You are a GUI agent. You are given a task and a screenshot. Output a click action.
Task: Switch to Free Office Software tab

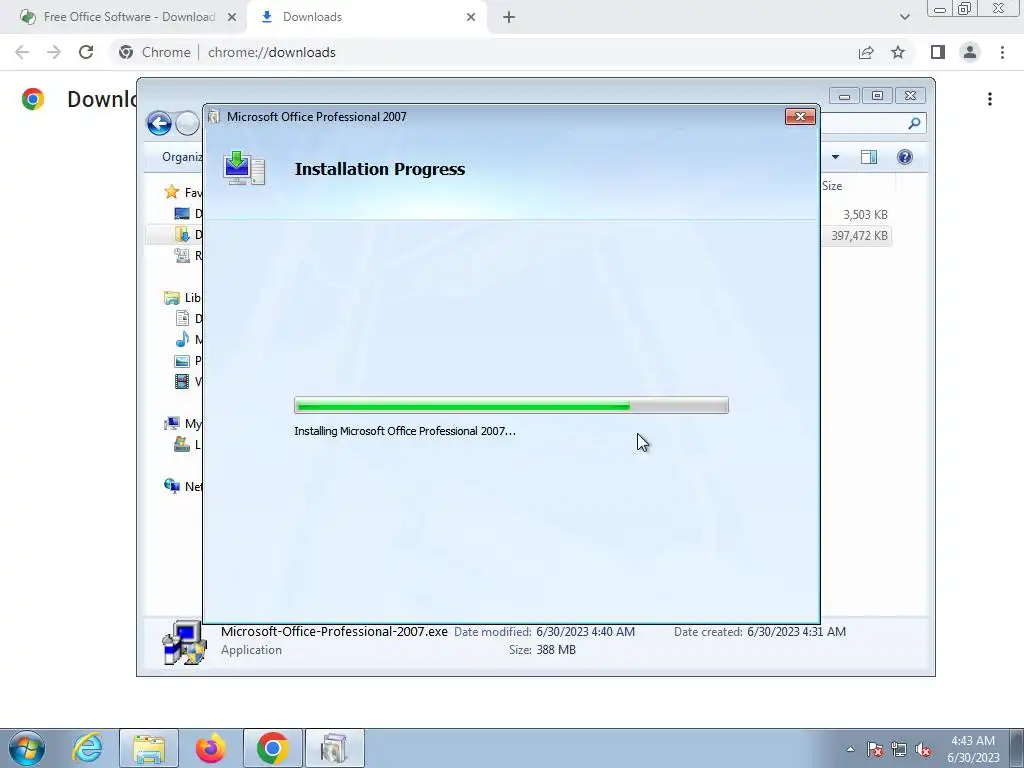point(129,17)
